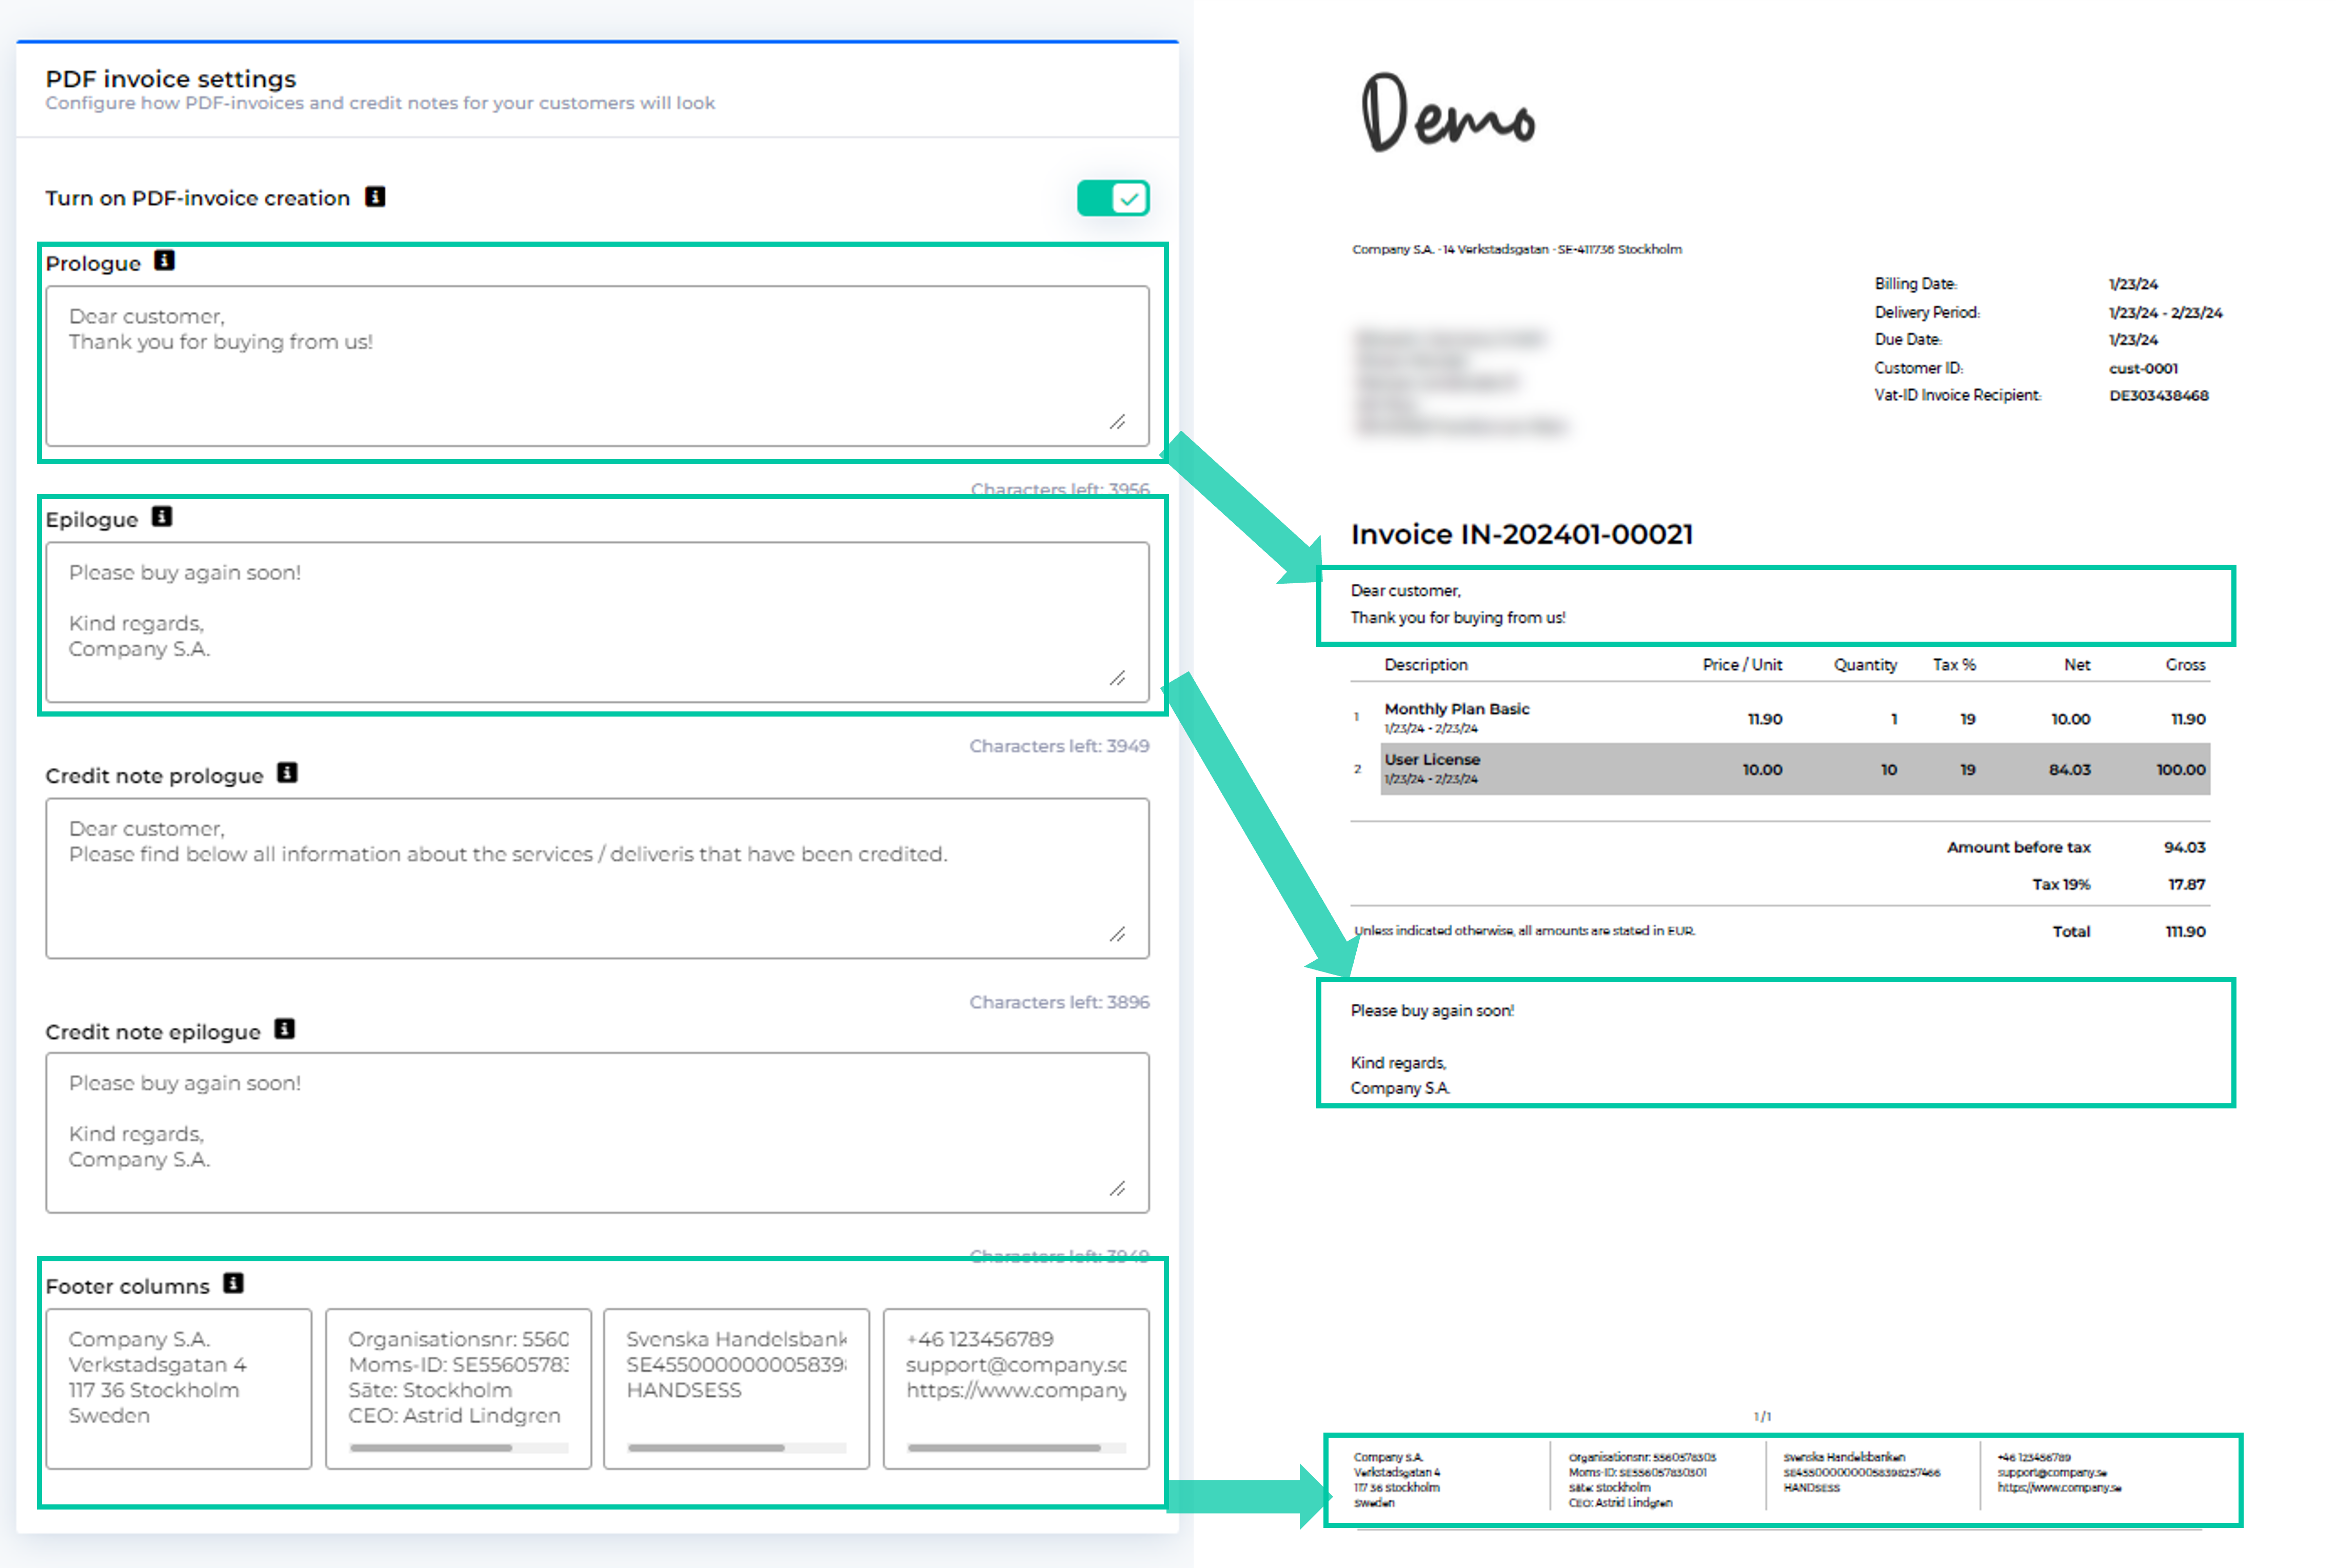This screenshot has height=1568, width=2336.
Task: Click 'Characters left: 3896' counter
Action: (1059, 1002)
